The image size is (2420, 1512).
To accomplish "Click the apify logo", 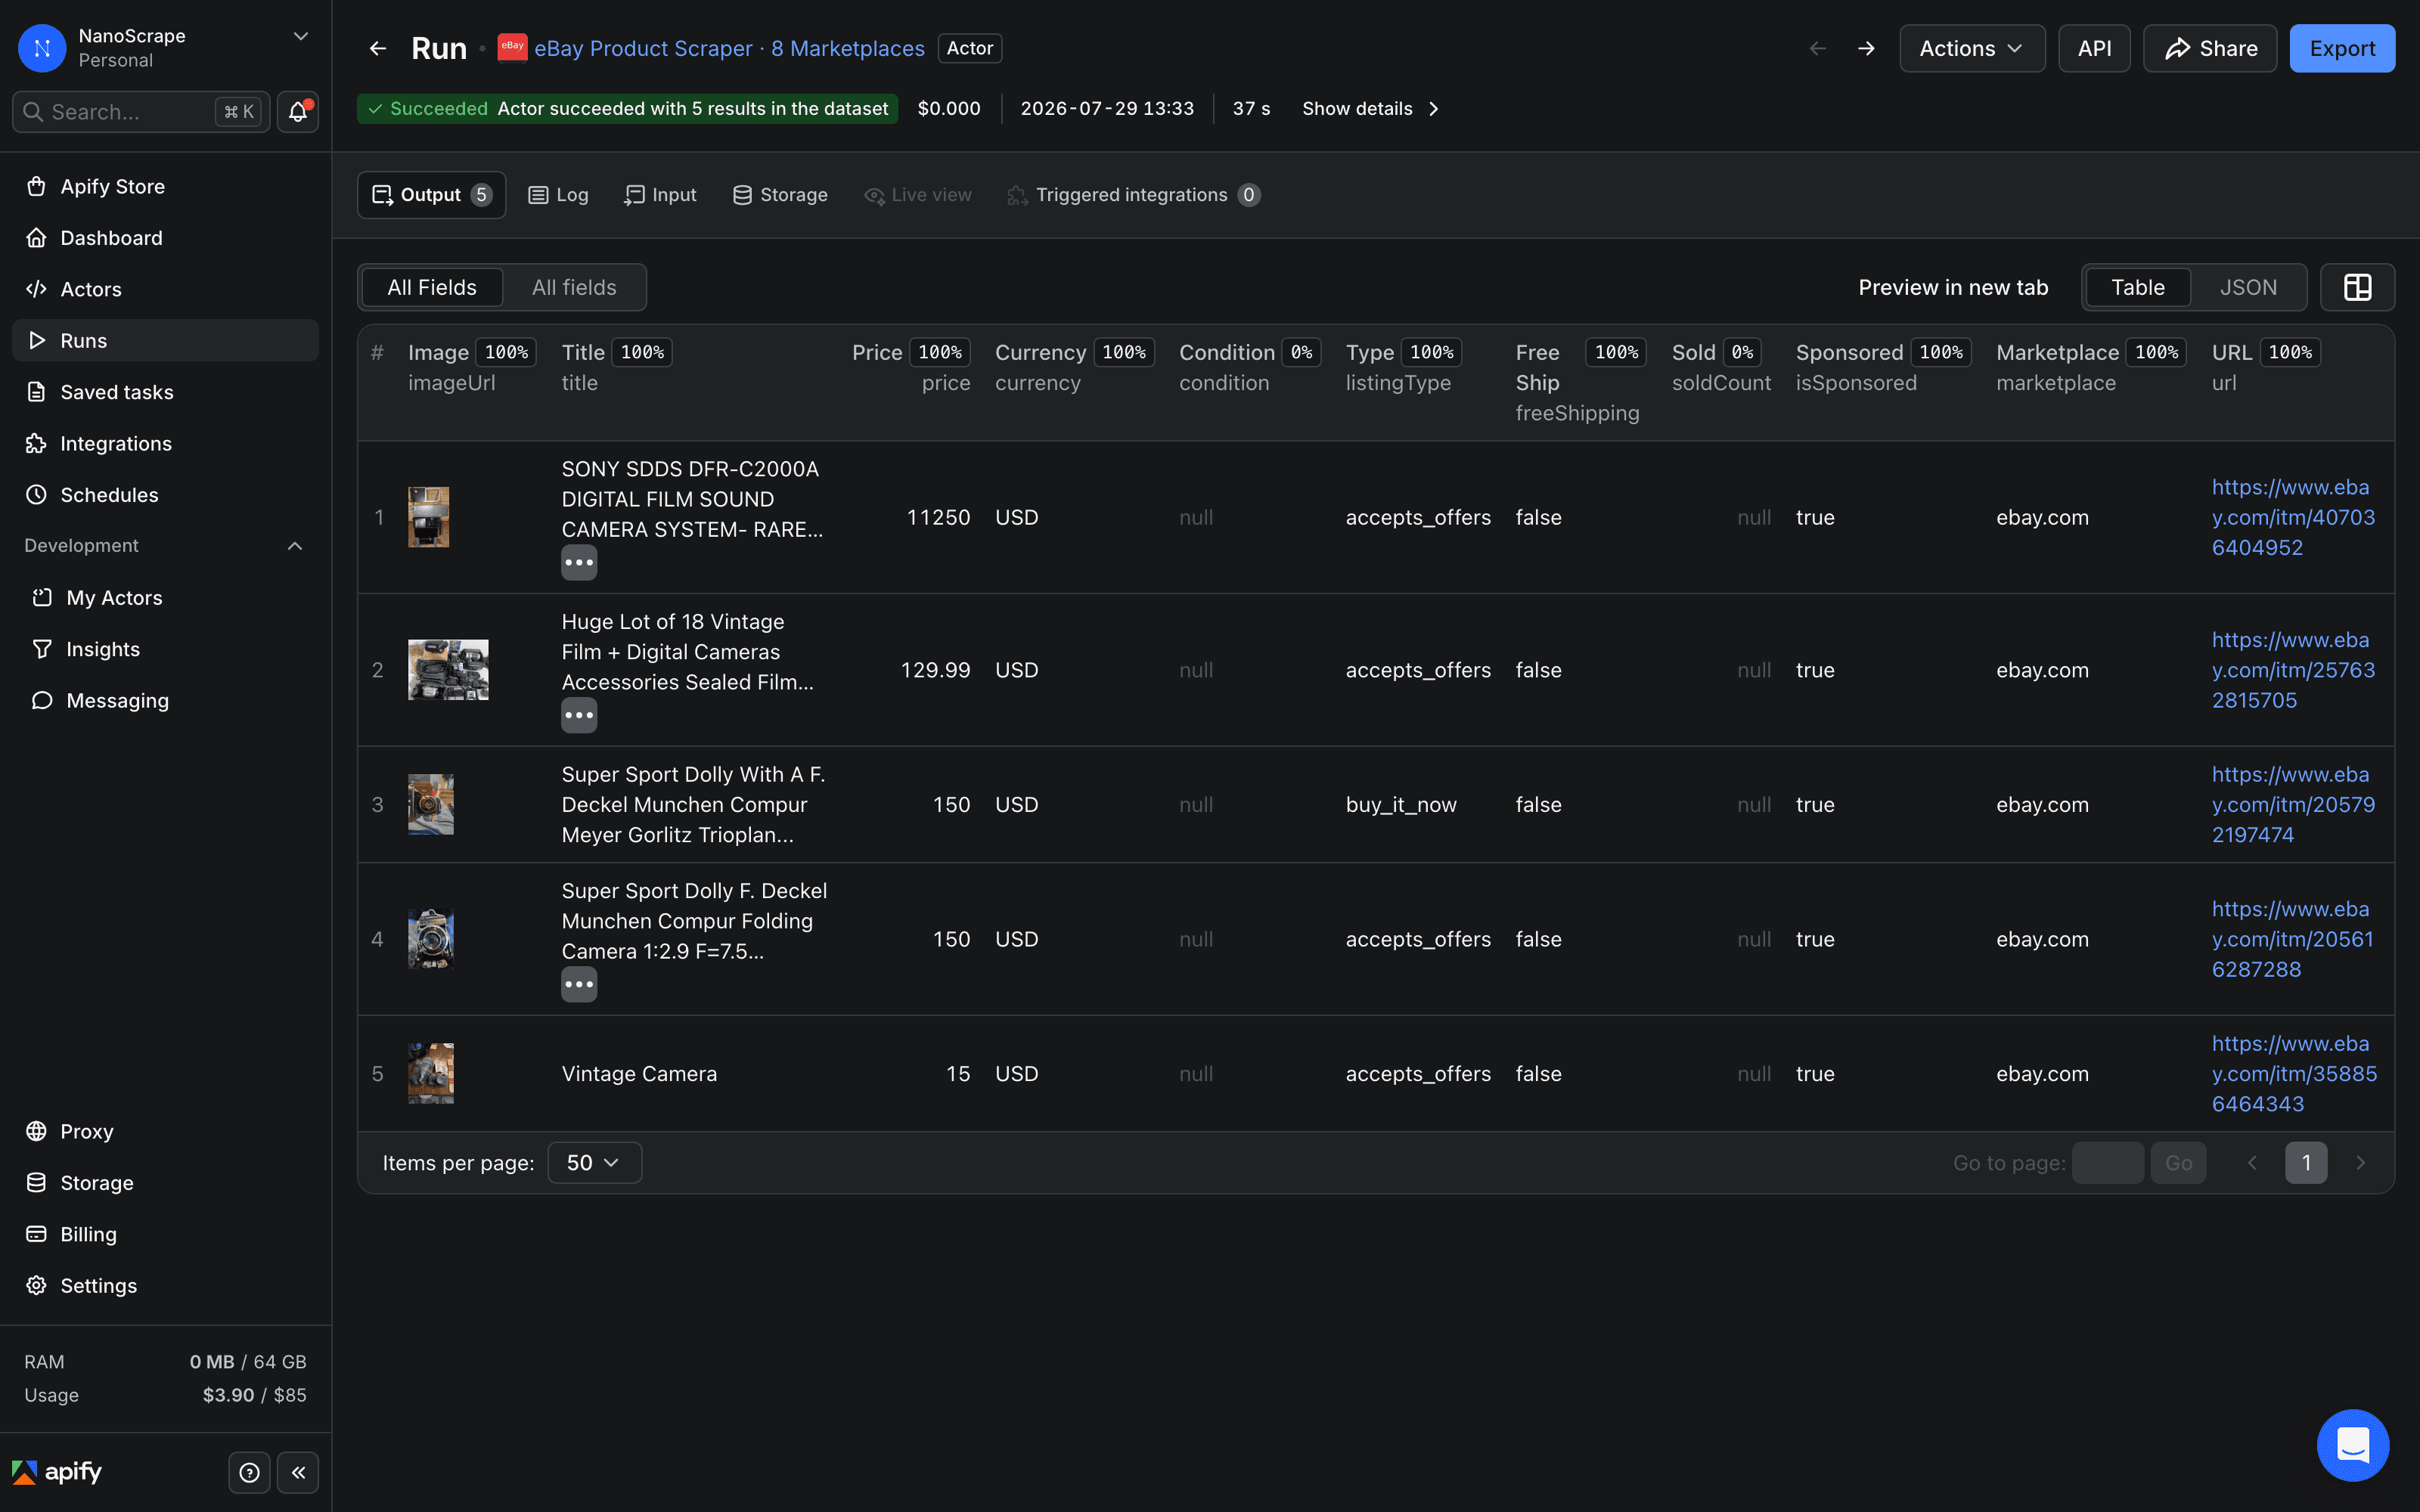I will click(57, 1472).
